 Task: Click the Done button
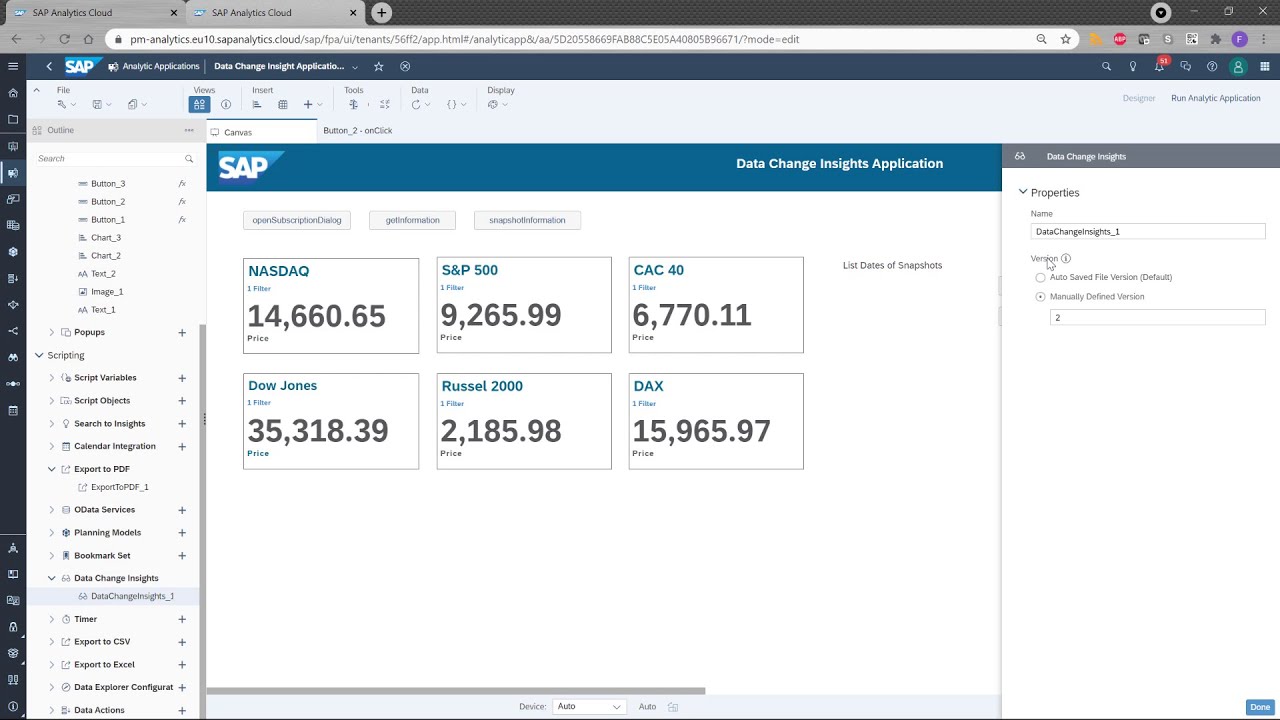[1260, 707]
